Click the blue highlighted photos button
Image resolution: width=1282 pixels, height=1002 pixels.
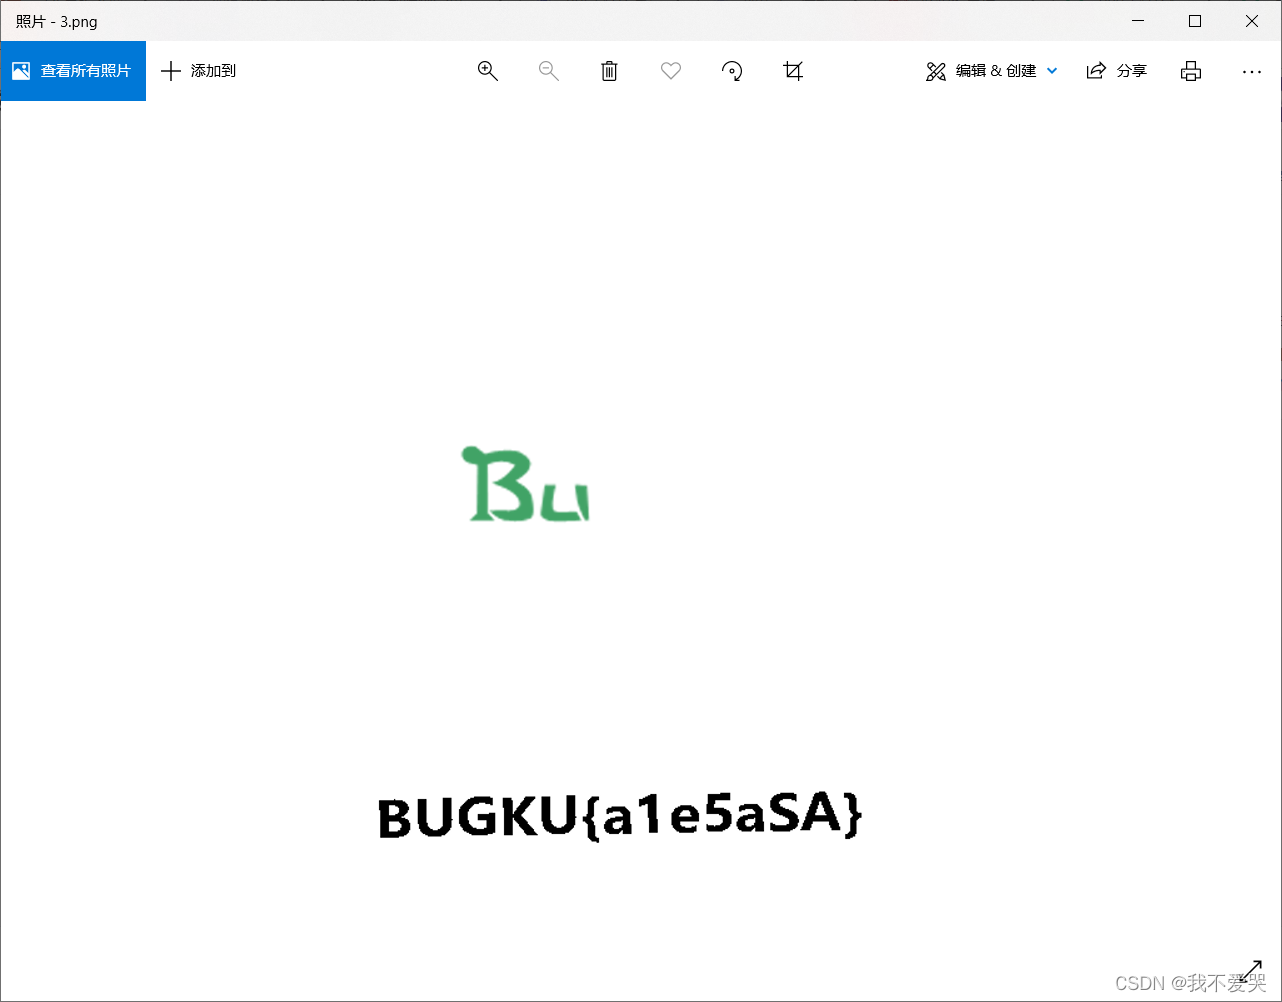[73, 70]
